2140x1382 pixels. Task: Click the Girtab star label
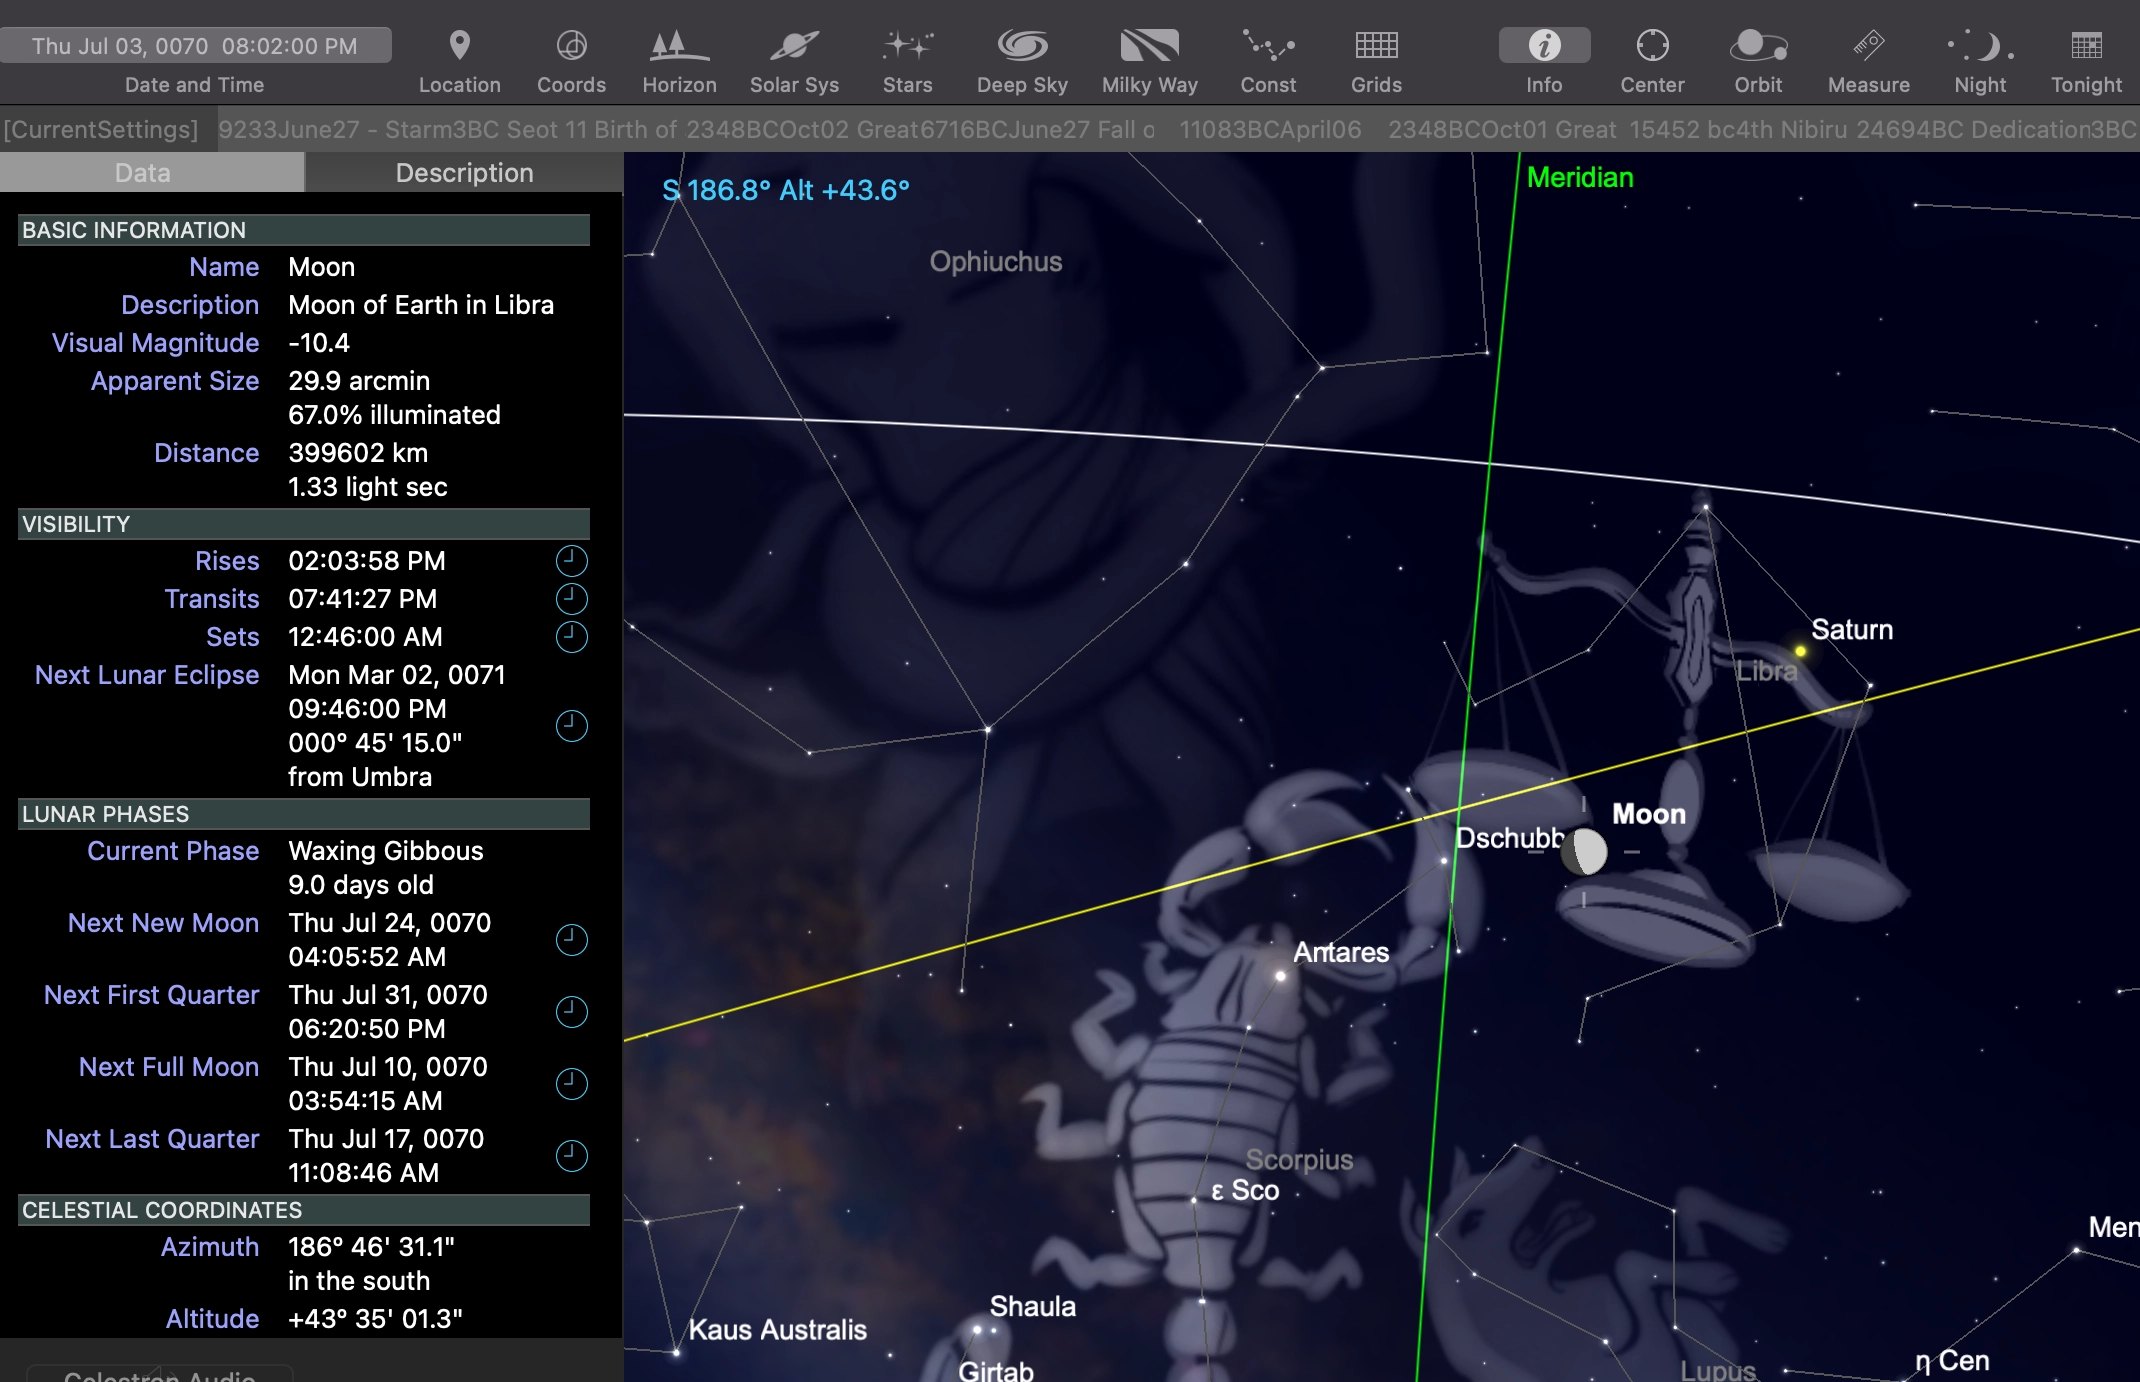click(x=995, y=1370)
